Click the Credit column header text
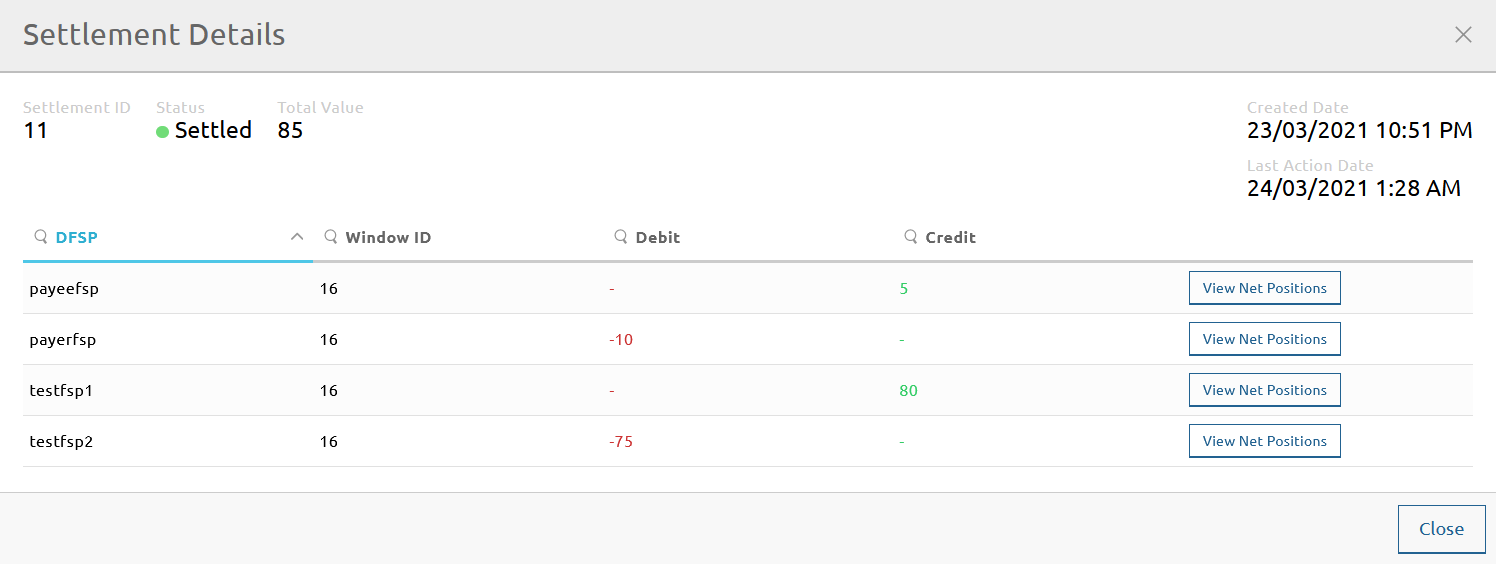This screenshot has height=564, width=1496. click(950, 237)
